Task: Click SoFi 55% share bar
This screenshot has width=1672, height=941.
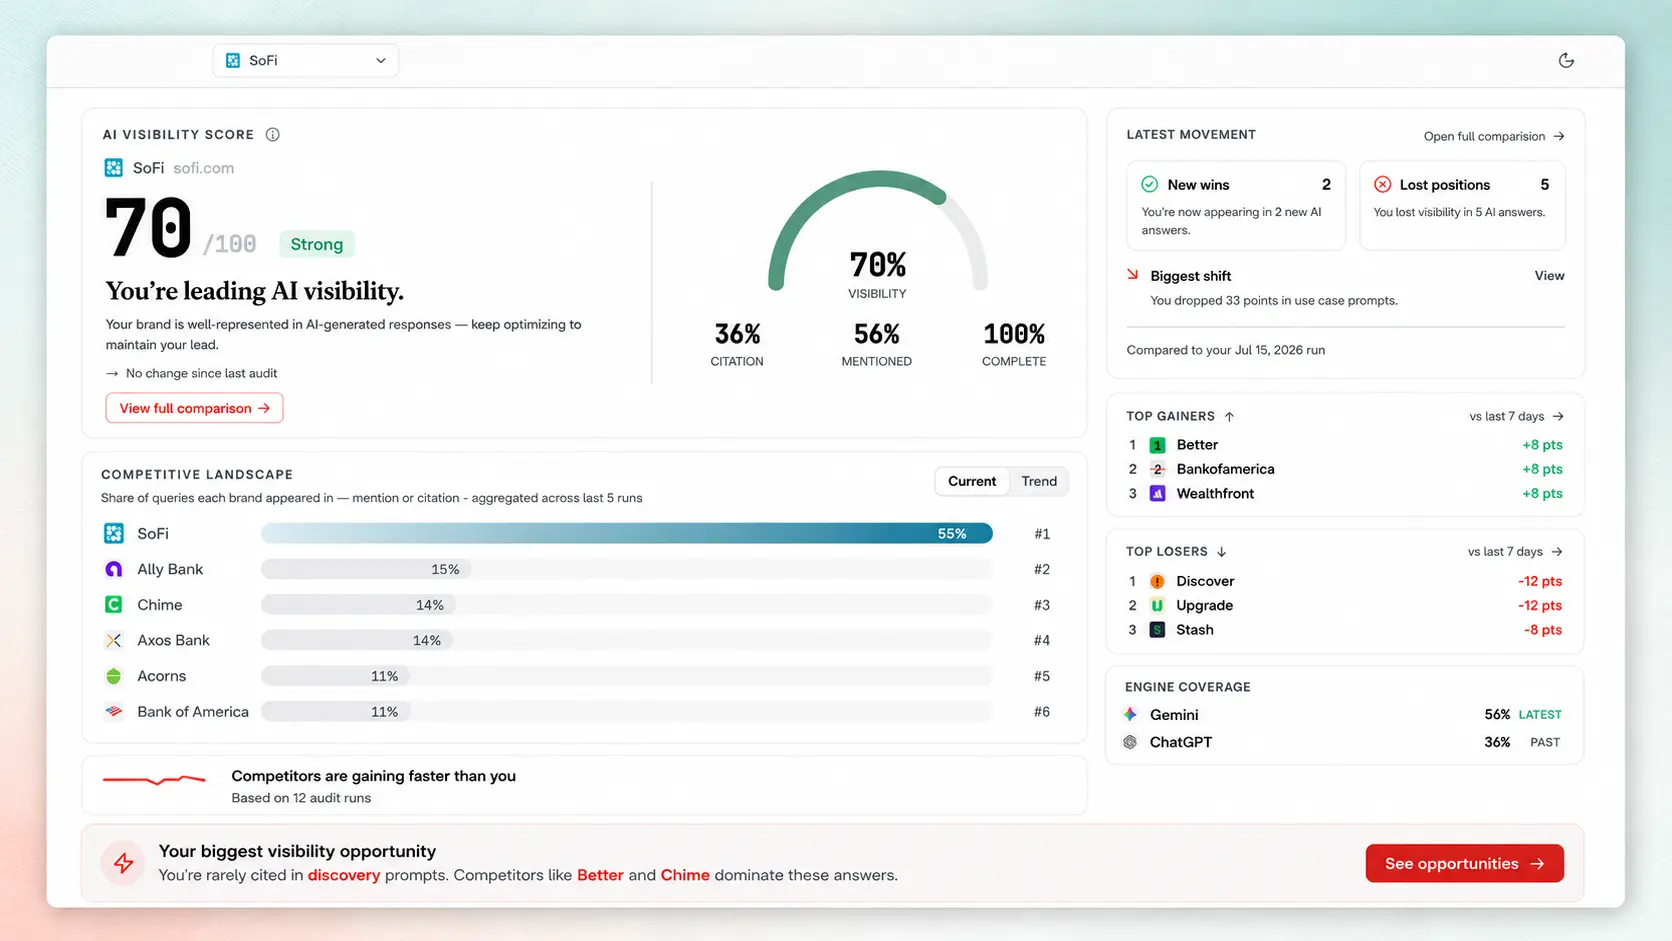Action: [x=627, y=533]
